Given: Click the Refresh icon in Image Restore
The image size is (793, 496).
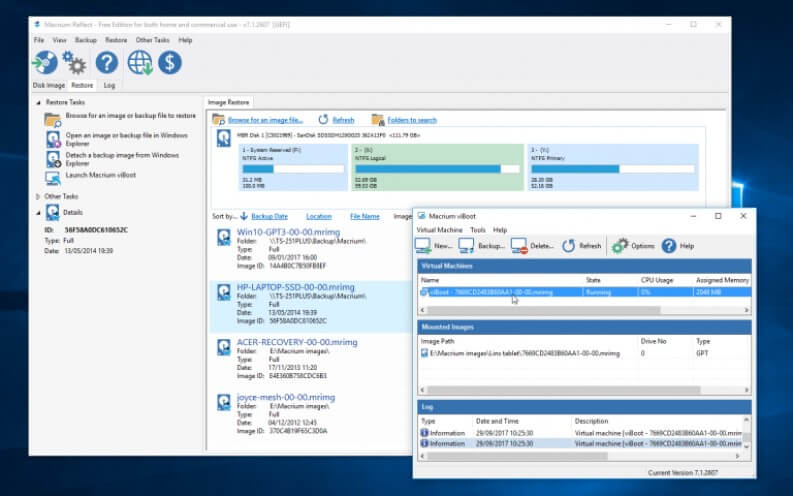Looking at the screenshot, I should (x=323, y=120).
